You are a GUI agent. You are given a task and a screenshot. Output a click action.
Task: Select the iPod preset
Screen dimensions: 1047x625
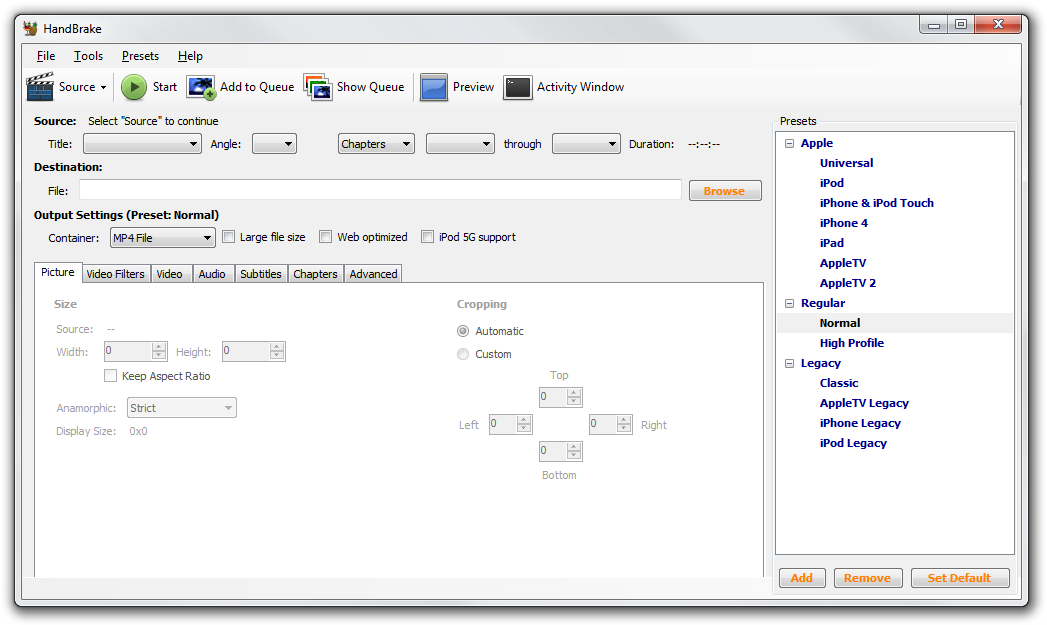click(831, 183)
